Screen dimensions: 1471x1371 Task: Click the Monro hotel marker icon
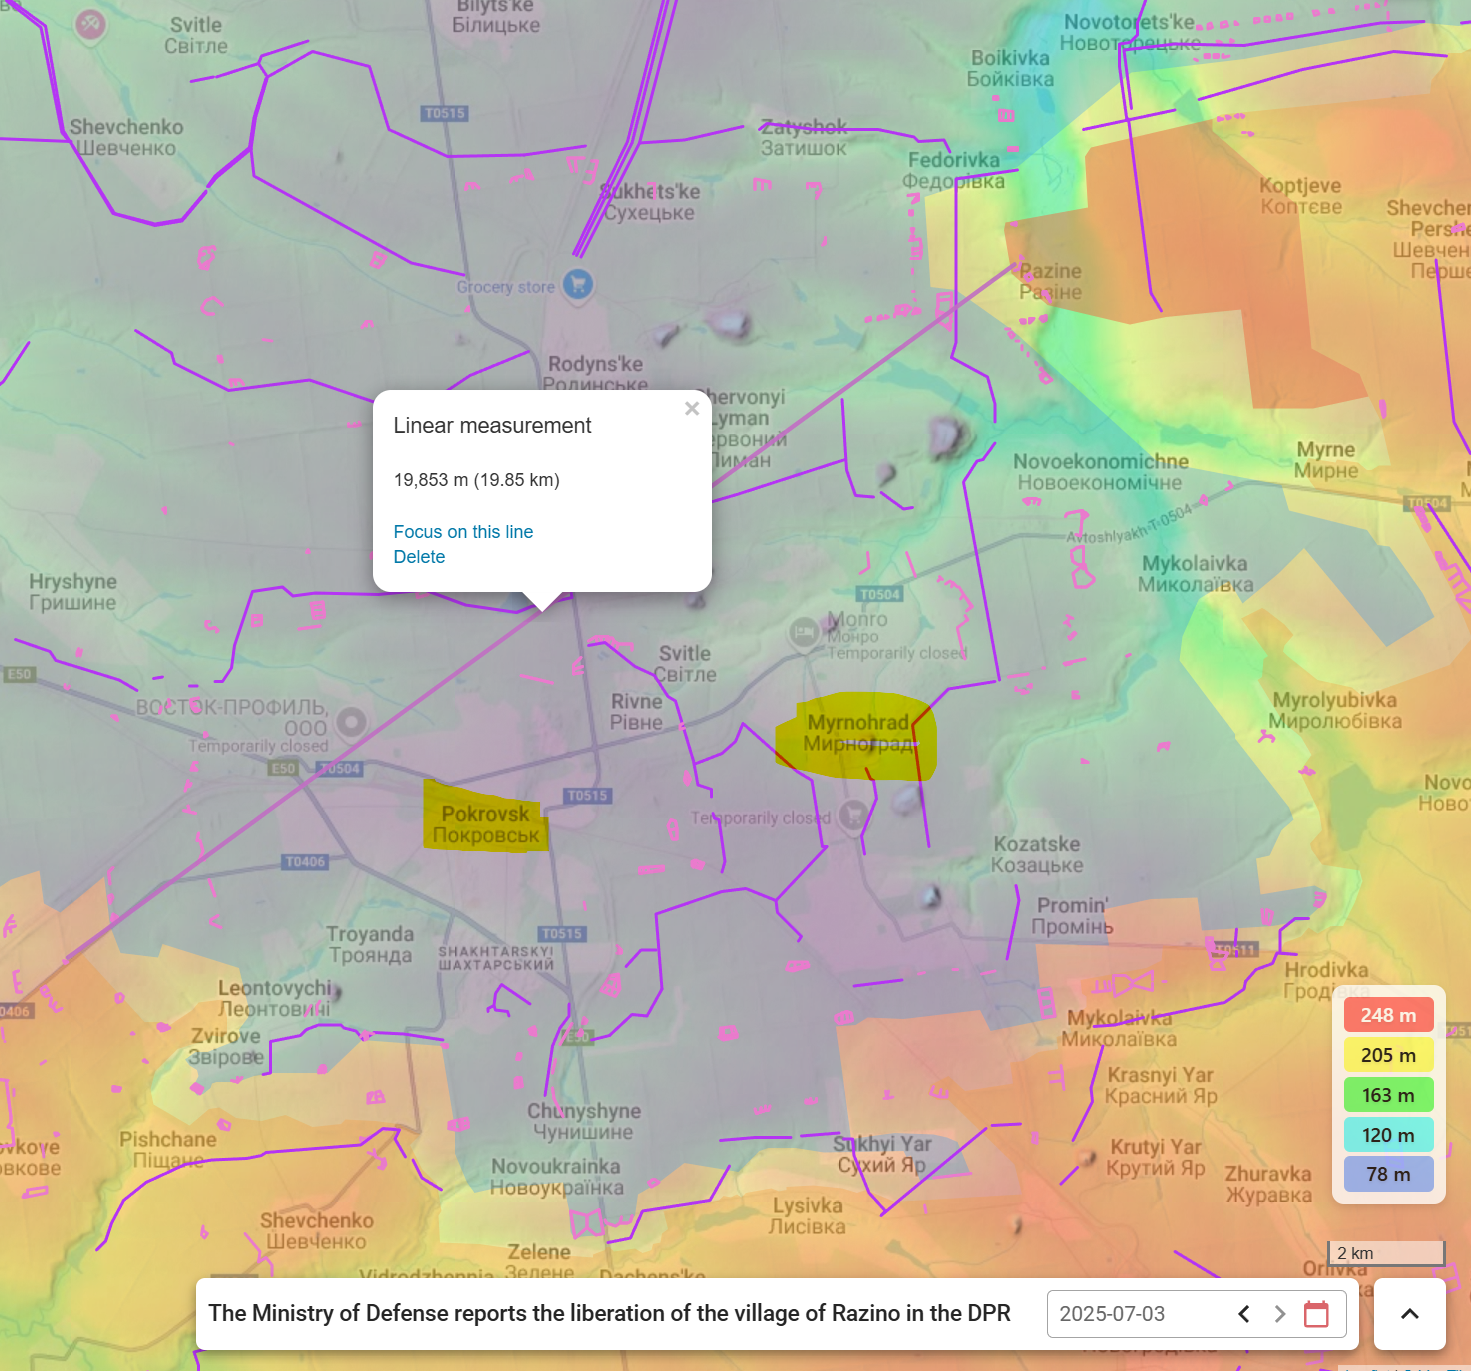804,633
